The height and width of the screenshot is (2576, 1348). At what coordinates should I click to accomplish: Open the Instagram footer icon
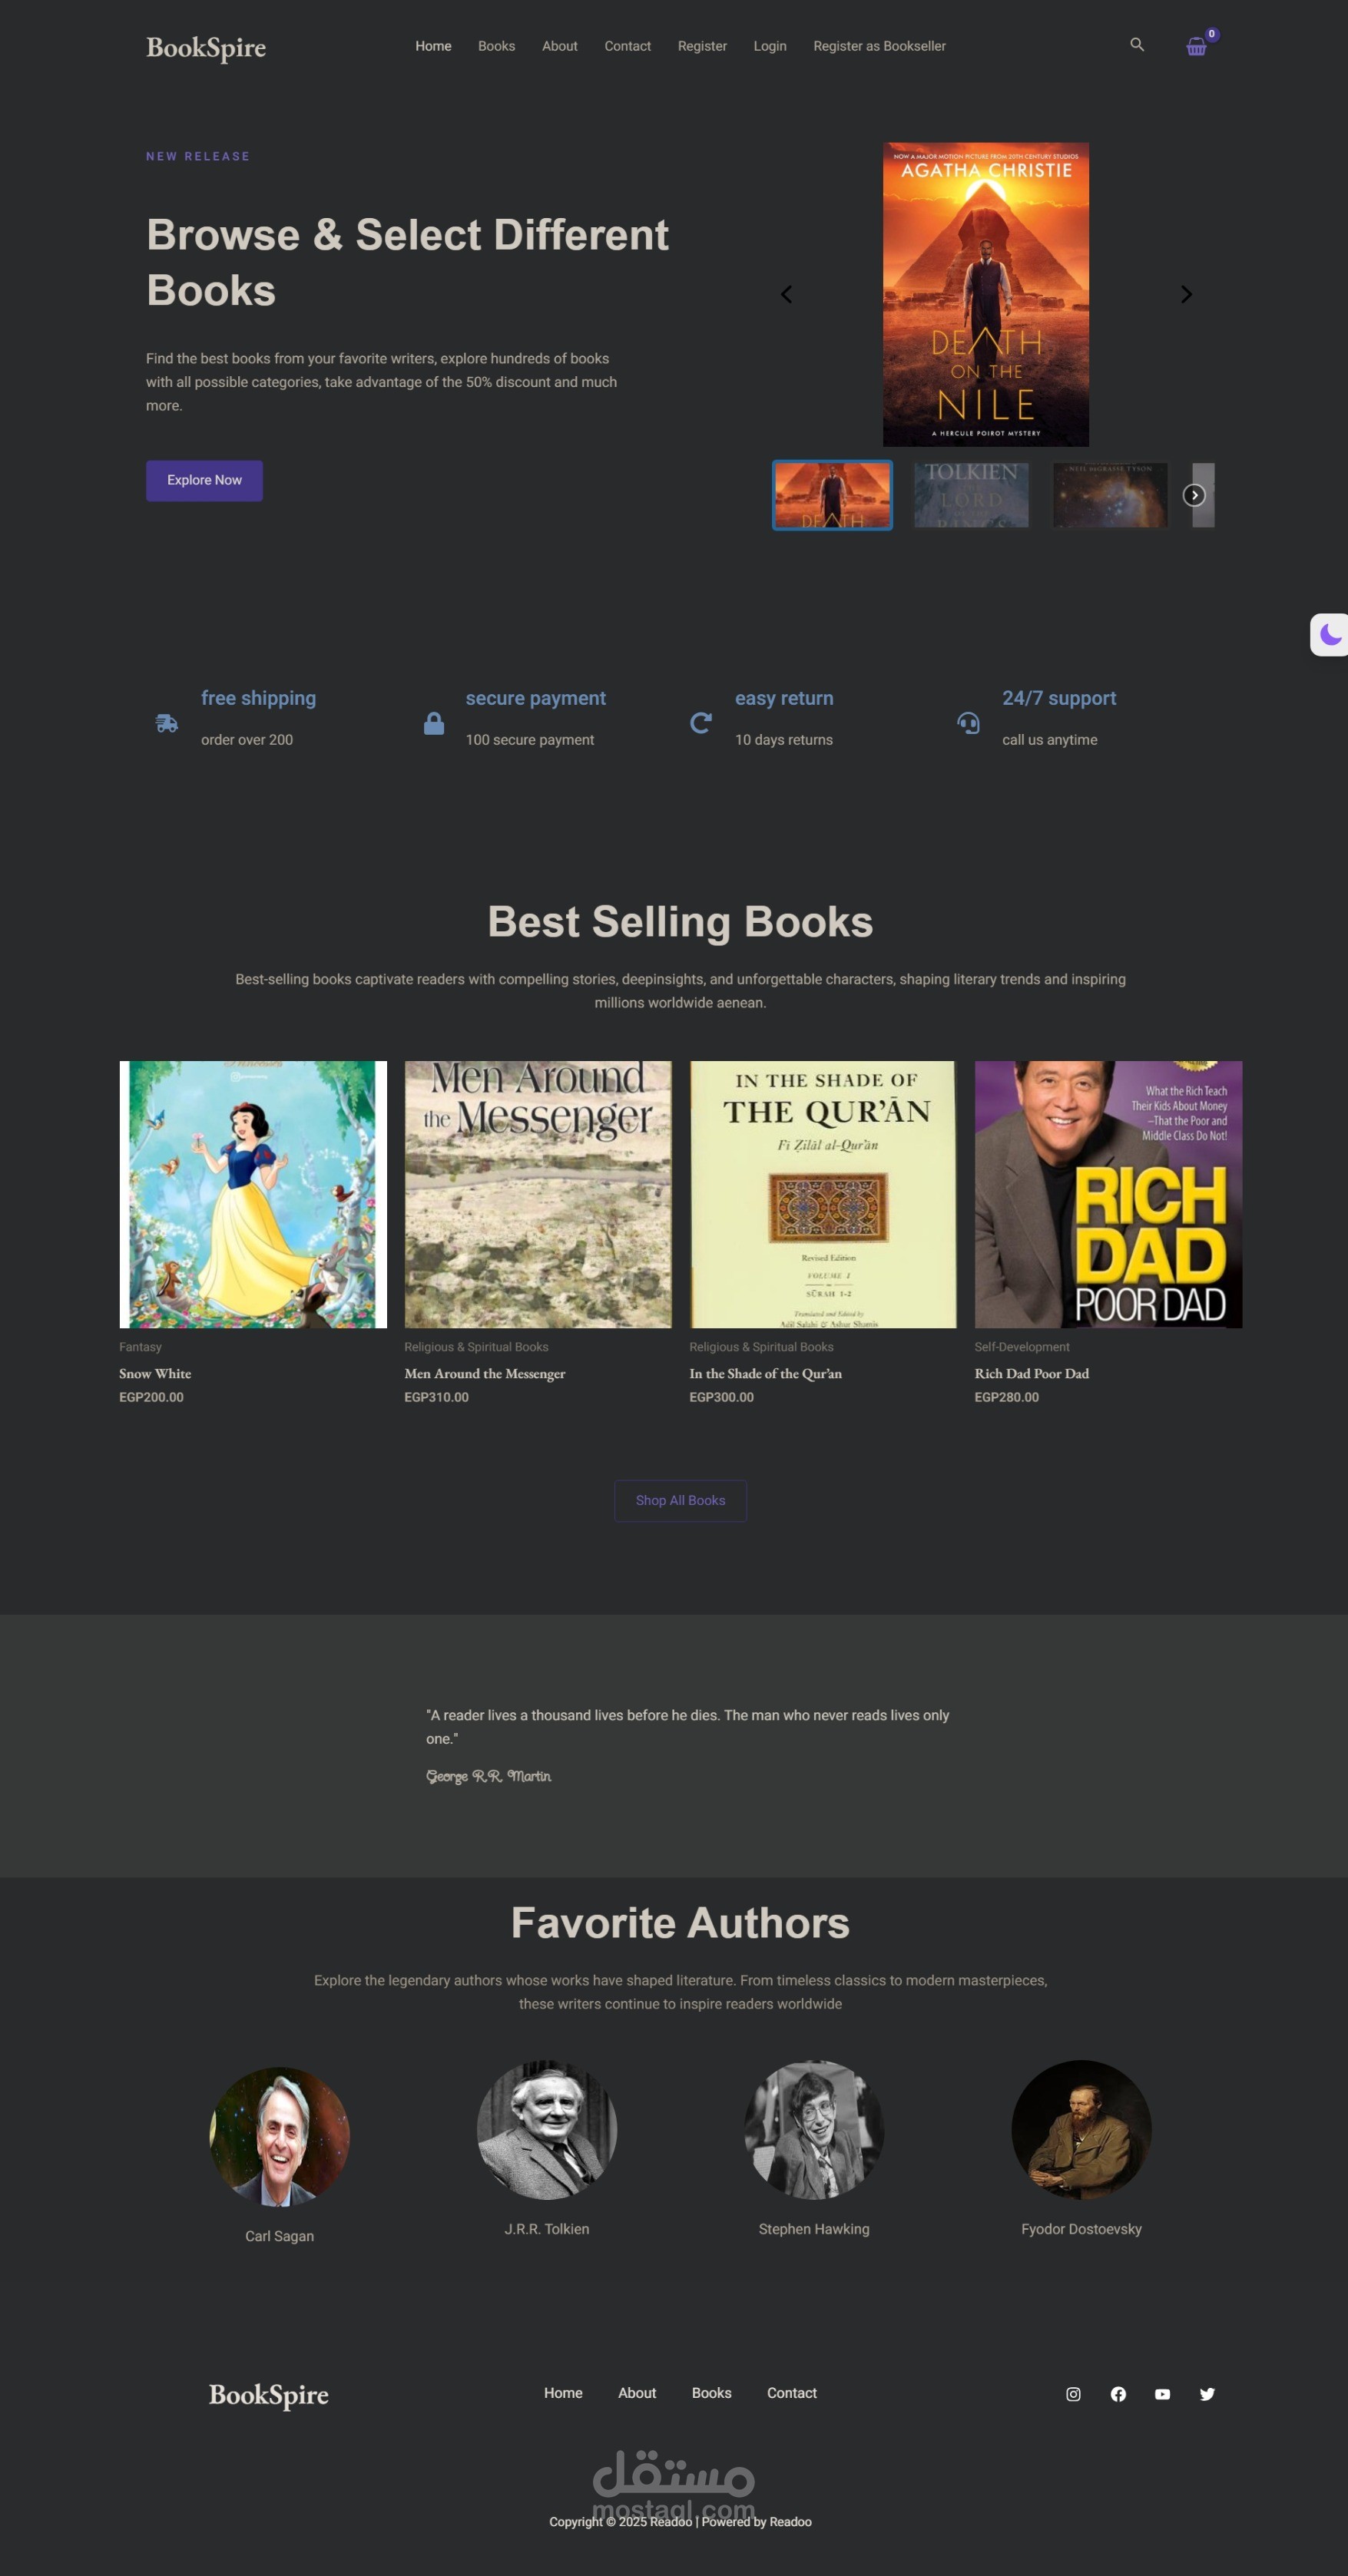(1073, 2394)
